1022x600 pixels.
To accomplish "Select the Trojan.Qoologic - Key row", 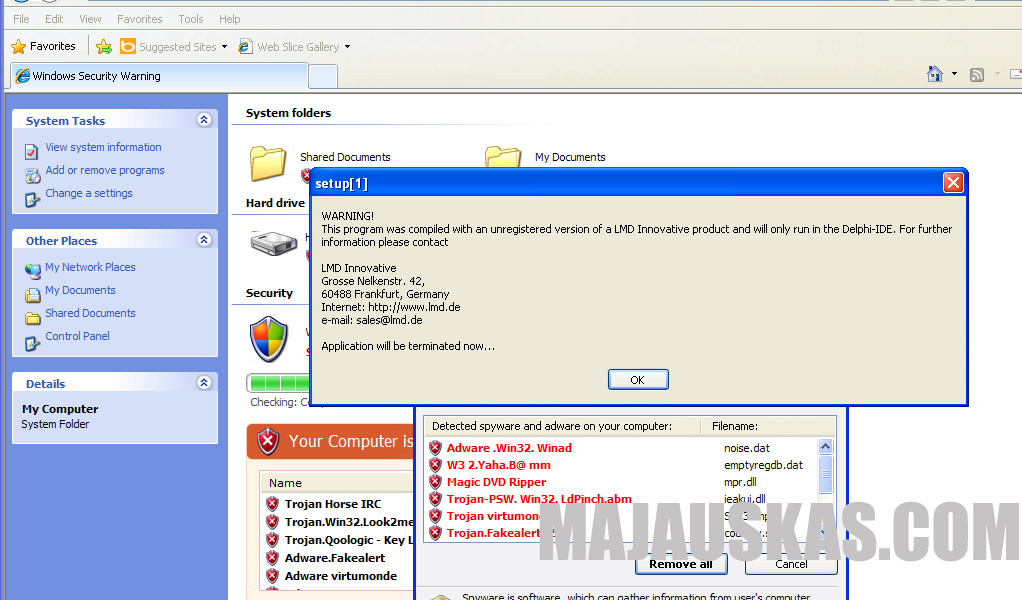I will tap(339, 540).
